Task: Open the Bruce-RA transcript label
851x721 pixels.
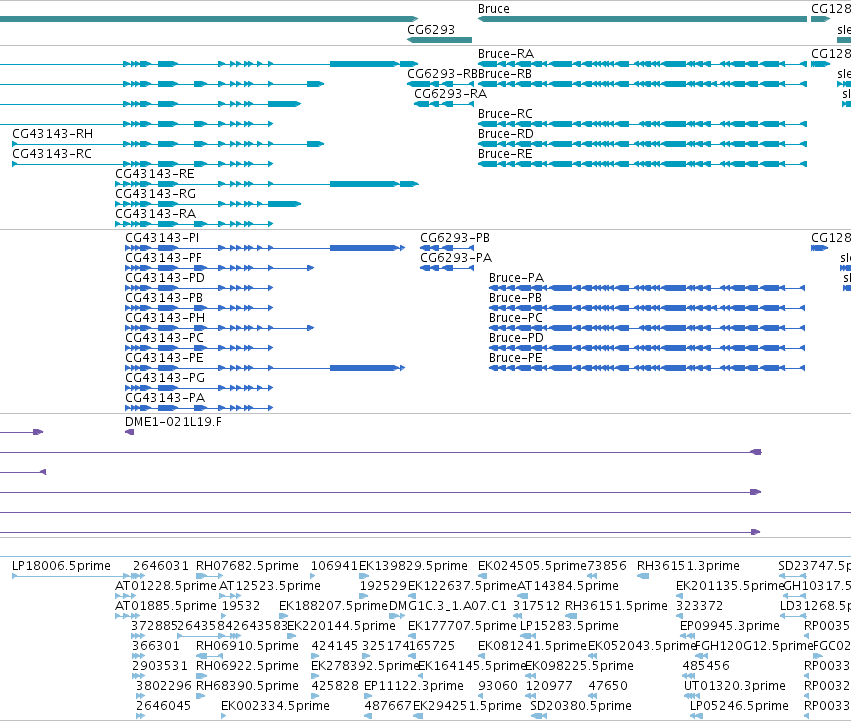Action: (x=506, y=54)
